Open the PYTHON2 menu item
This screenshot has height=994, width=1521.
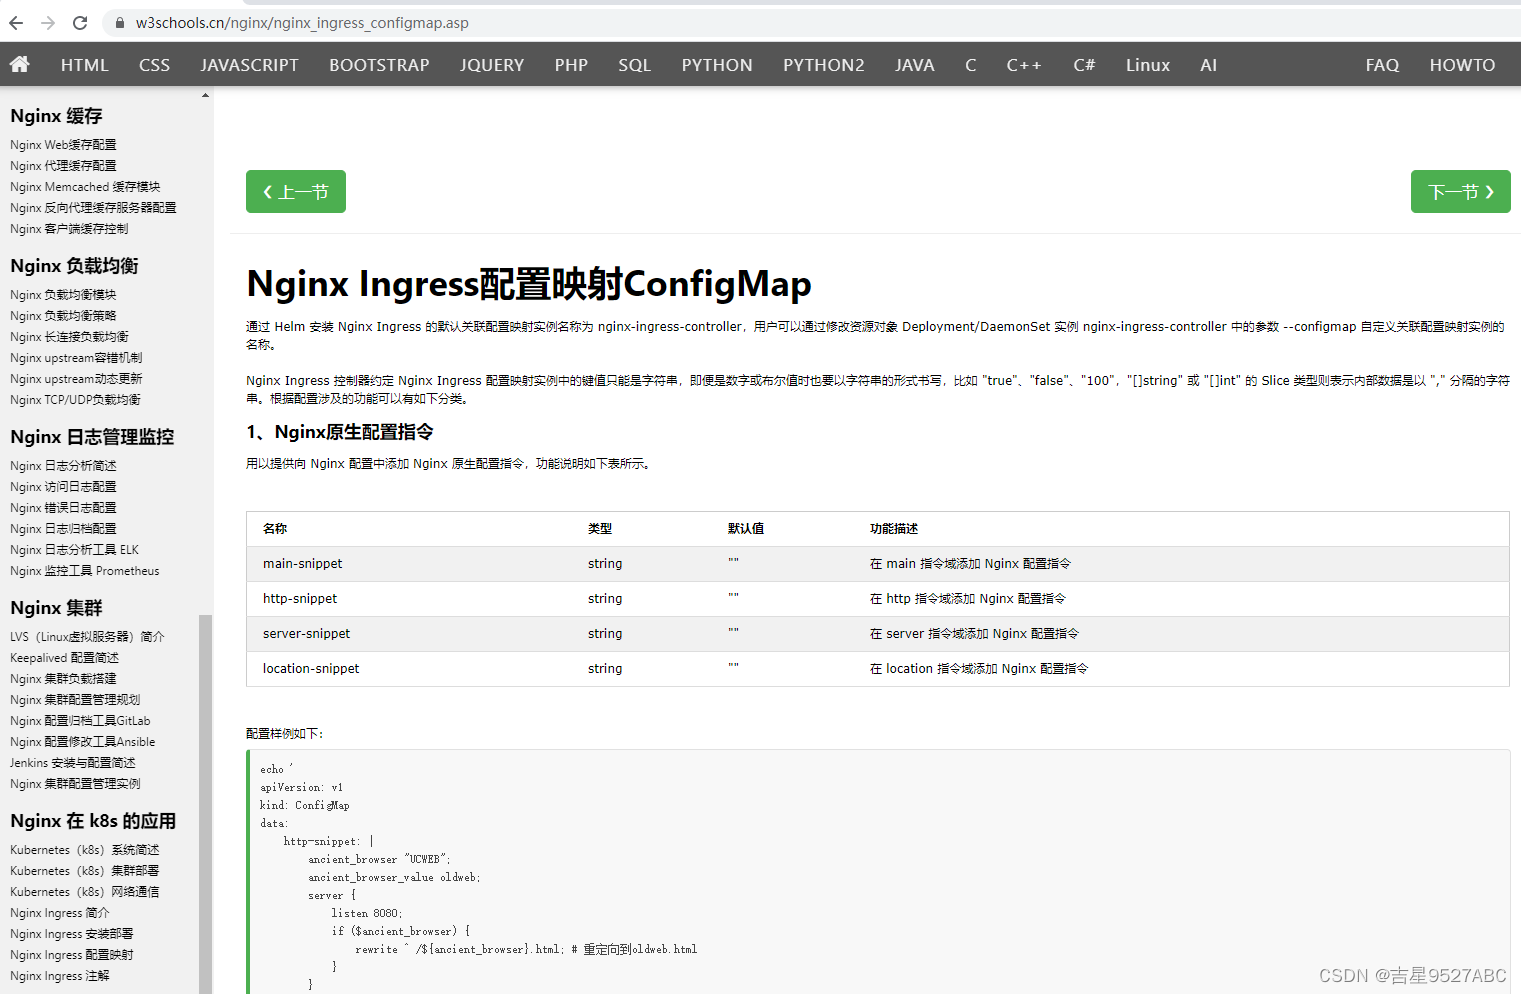(x=823, y=65)
